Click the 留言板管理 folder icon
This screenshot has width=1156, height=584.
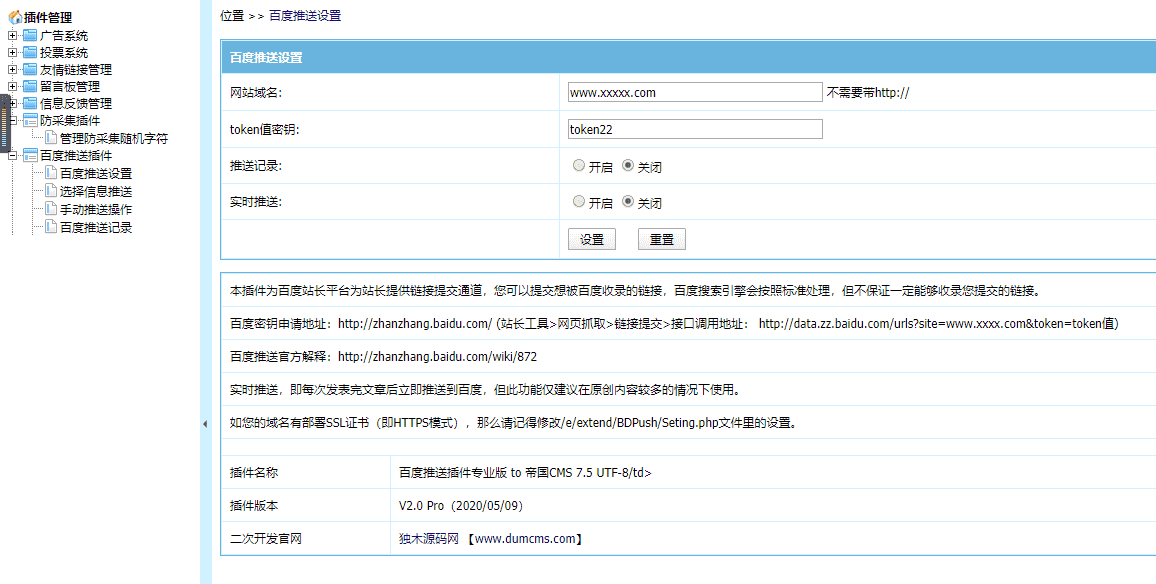click(x=29, y=86)
